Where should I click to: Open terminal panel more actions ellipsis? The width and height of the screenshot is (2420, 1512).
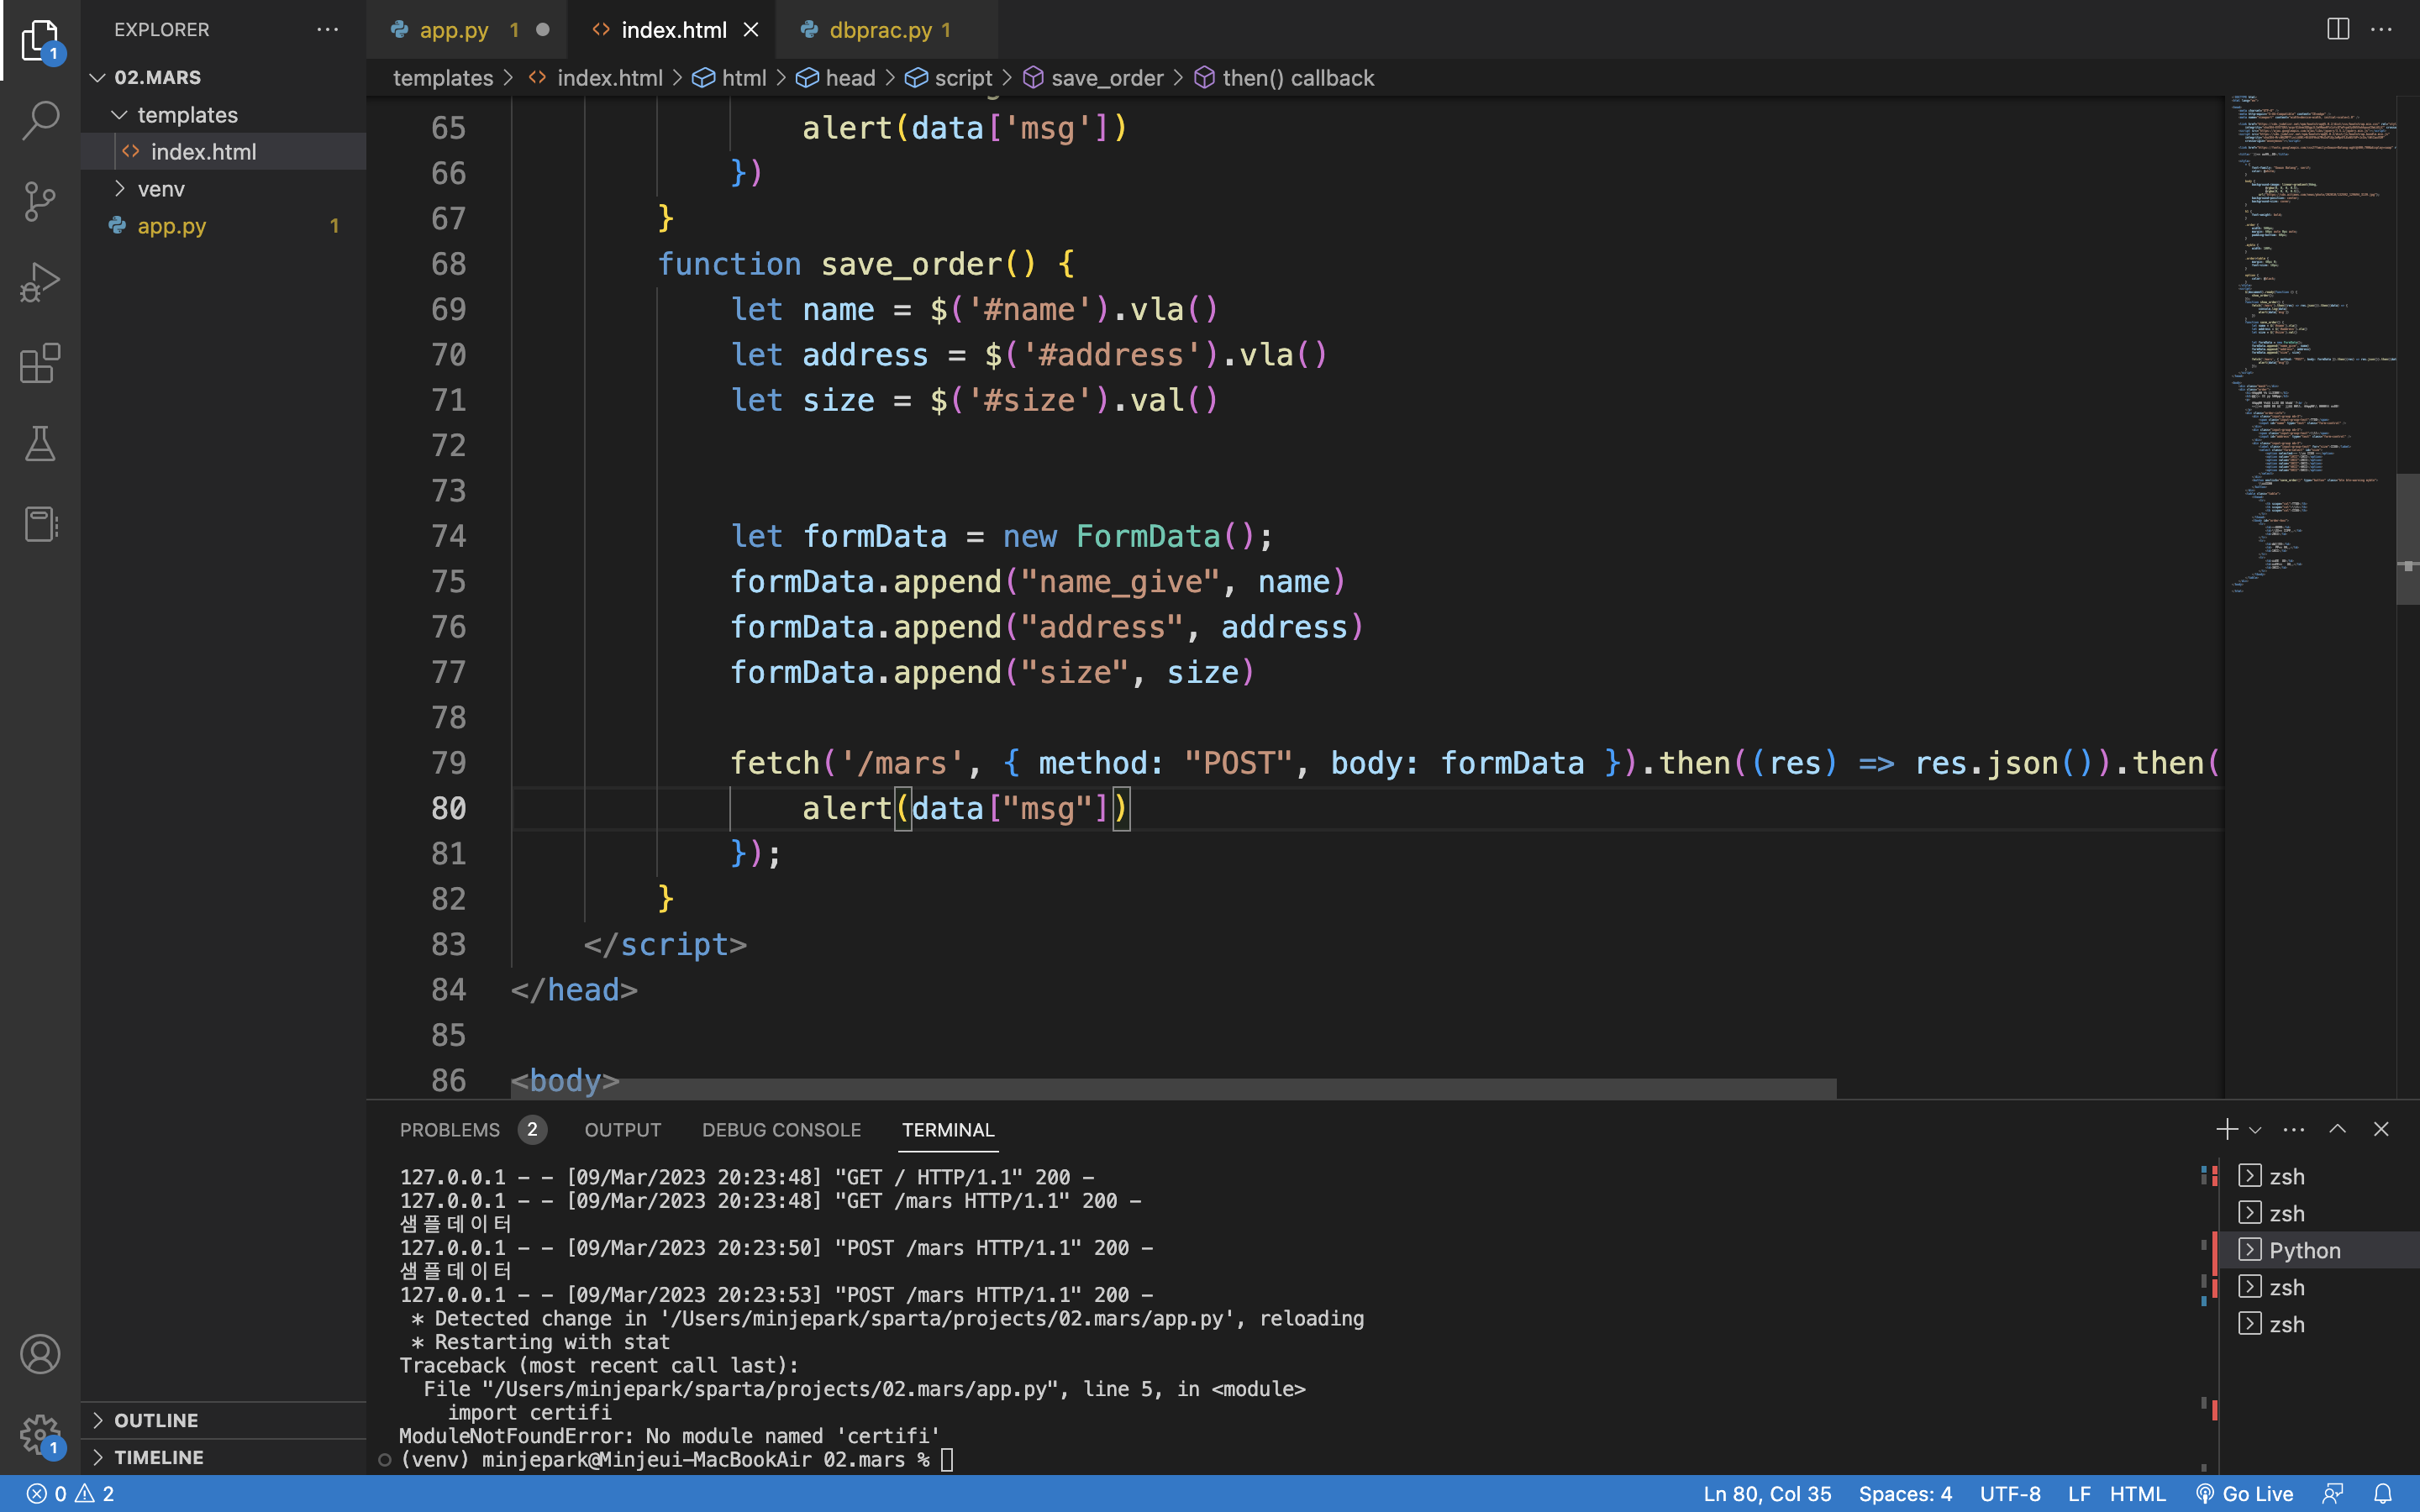coord(2293,1129)
